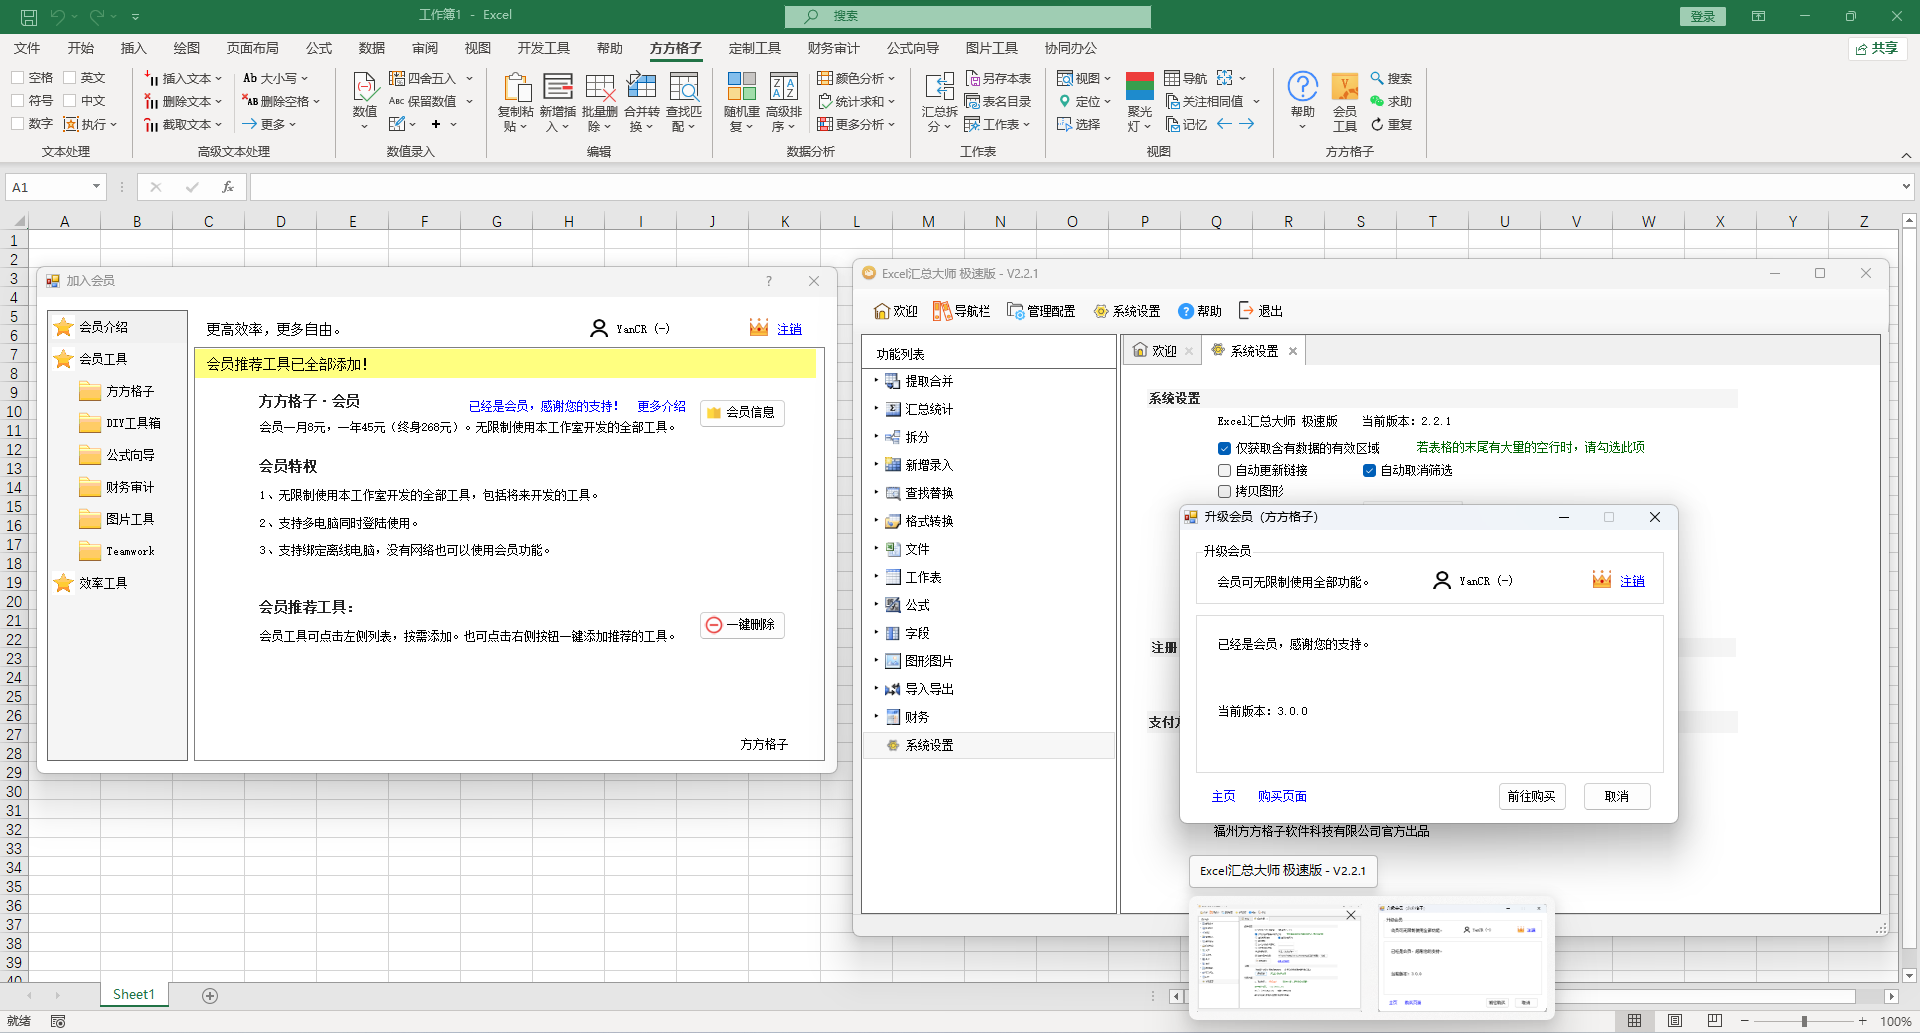Open the 查找匹配 tool in the ribbon
The image size is (1920, 1033).
(x=684, y=102)
